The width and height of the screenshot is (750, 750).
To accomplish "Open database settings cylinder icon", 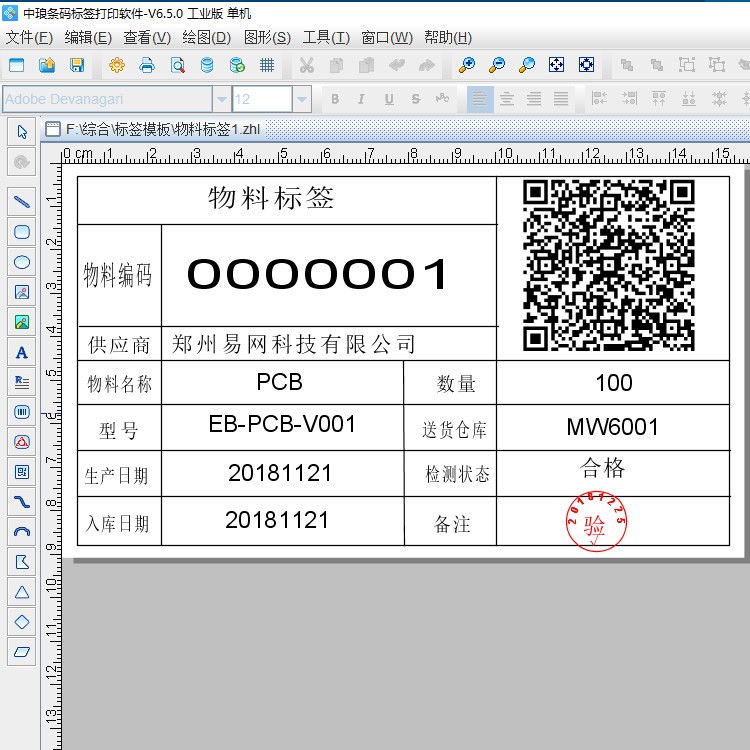I will tap(207, 65).
